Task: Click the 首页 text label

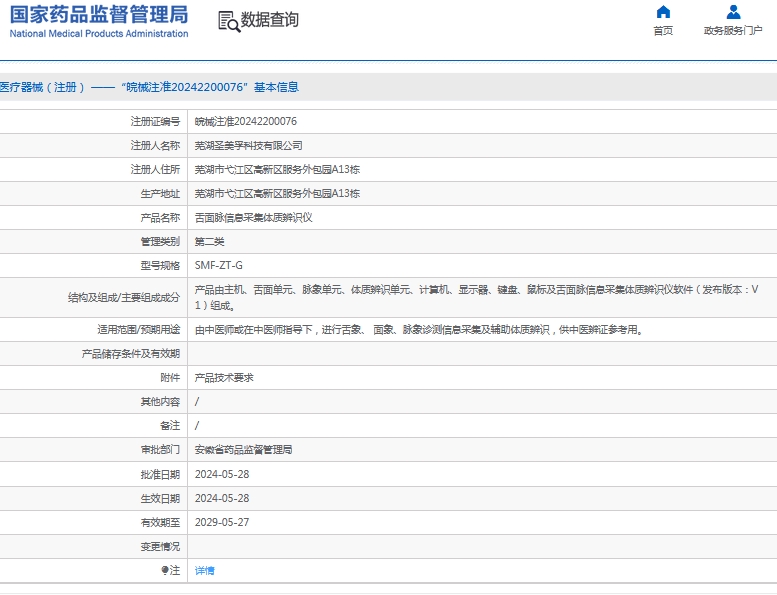Action: click(663, 31)
